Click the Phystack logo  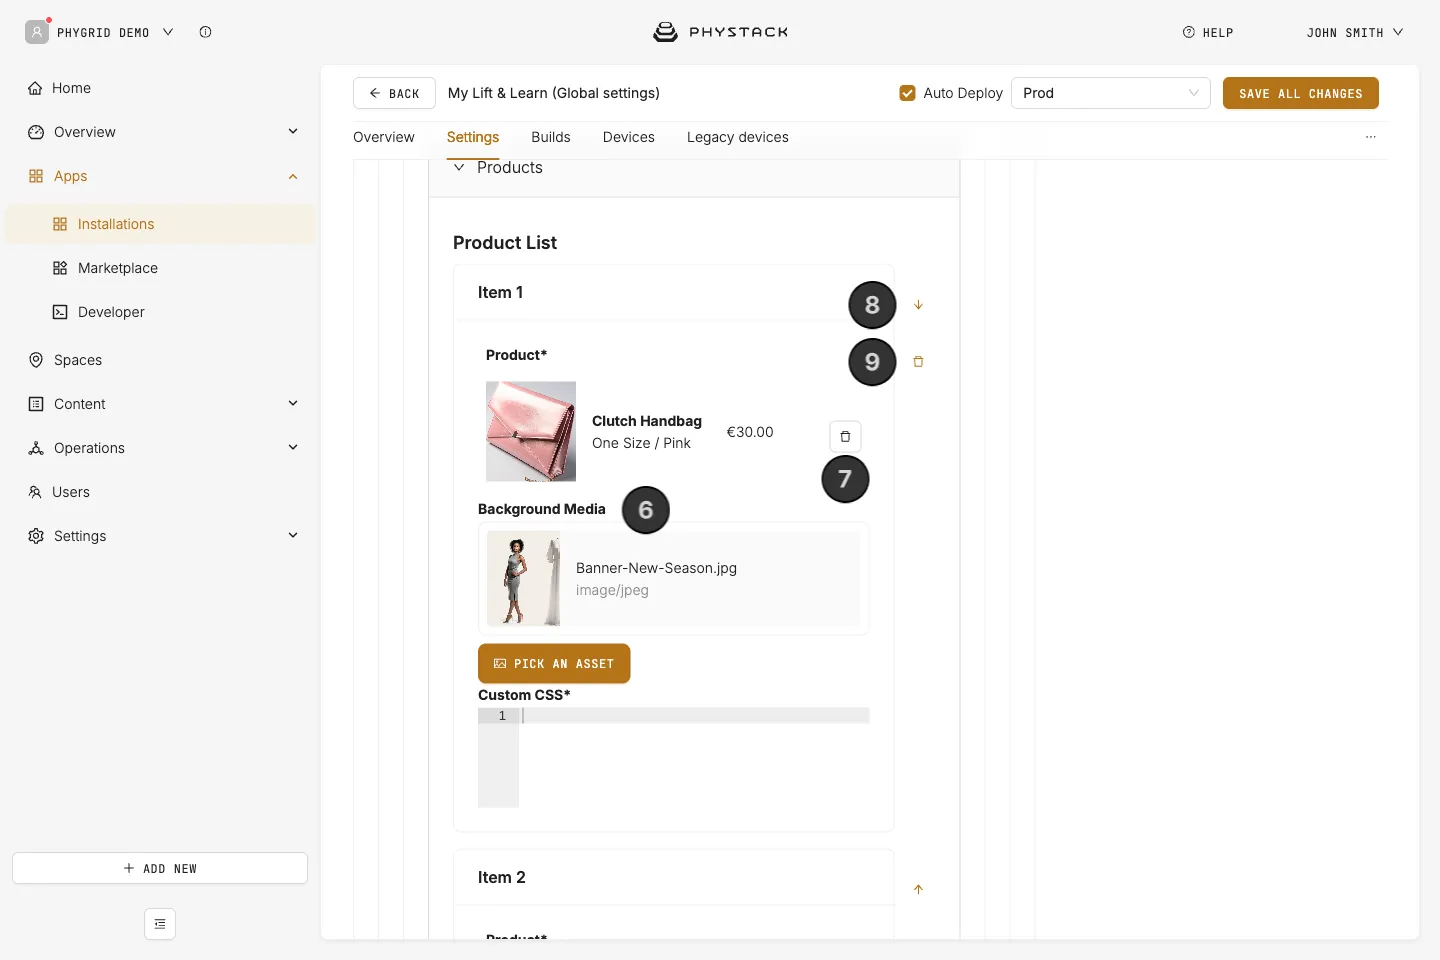pyautogui.click(x=720, y=32)
